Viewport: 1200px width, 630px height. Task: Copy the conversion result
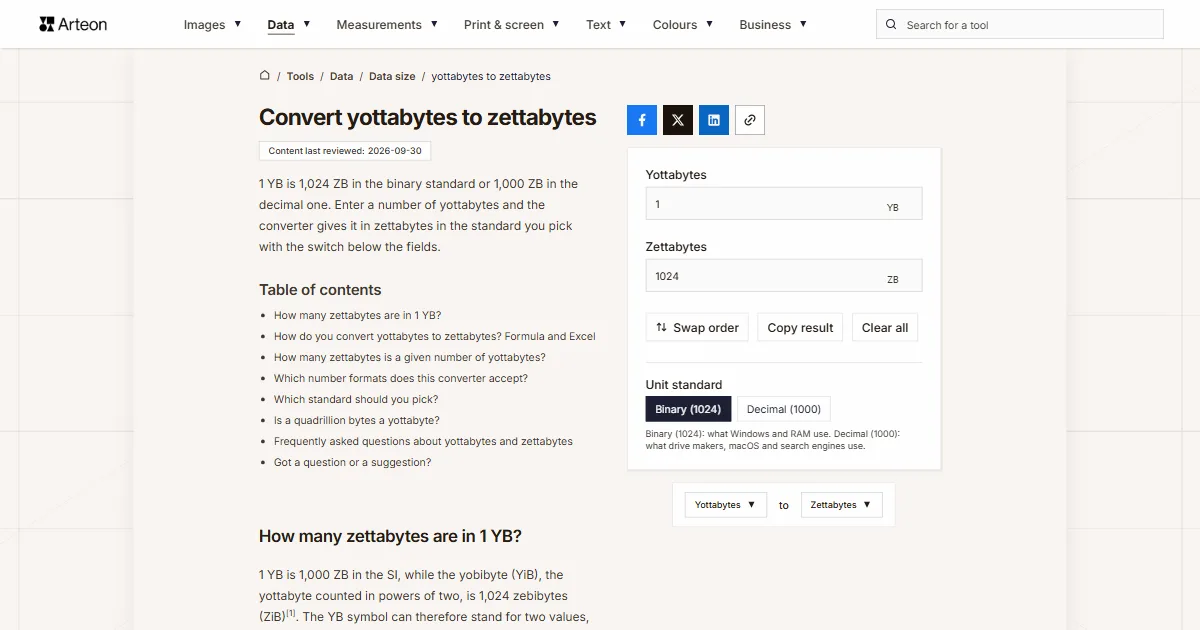click(x=800, y=328)
